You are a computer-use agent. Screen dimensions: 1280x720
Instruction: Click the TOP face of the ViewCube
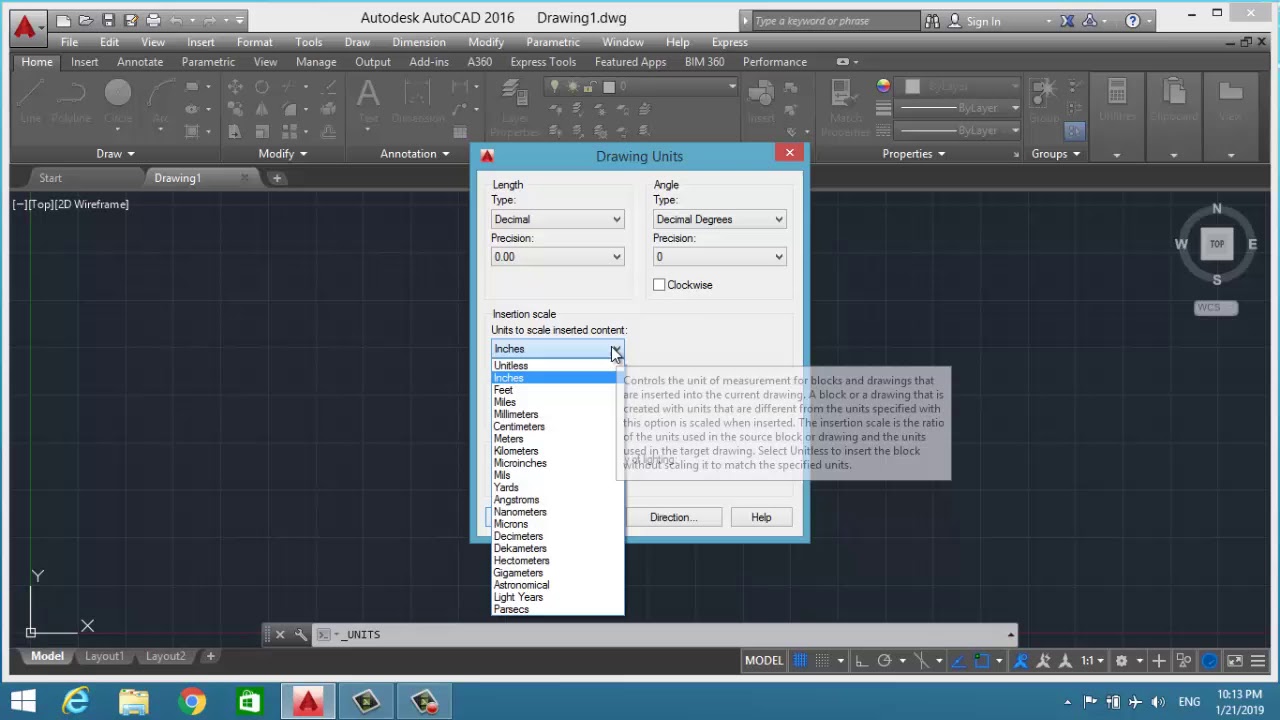(1217, 244)
